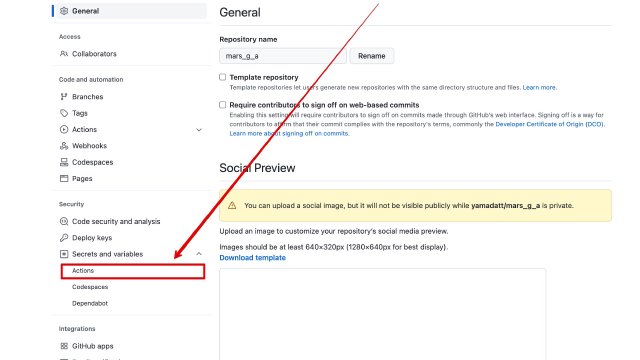
Task: Click the Tags icon
Action: tap(64, 113)
